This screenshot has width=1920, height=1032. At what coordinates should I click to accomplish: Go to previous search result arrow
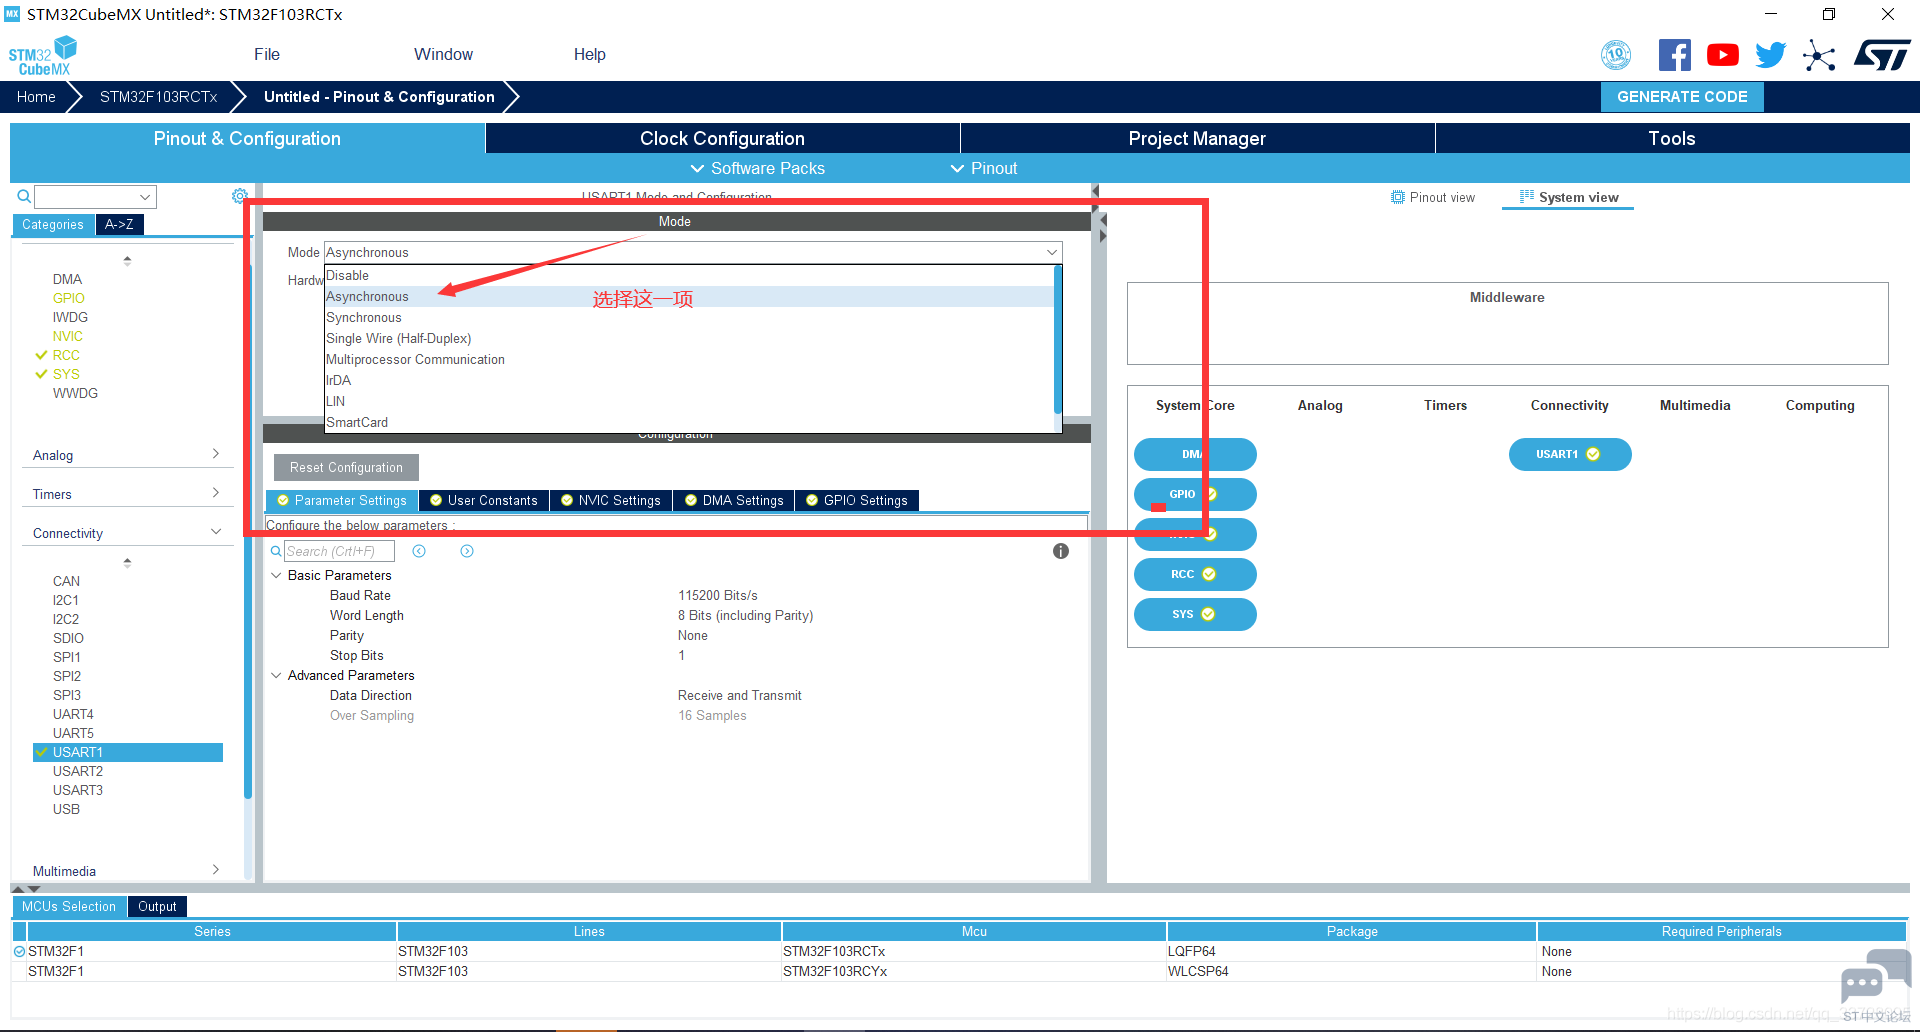(419, 551)
